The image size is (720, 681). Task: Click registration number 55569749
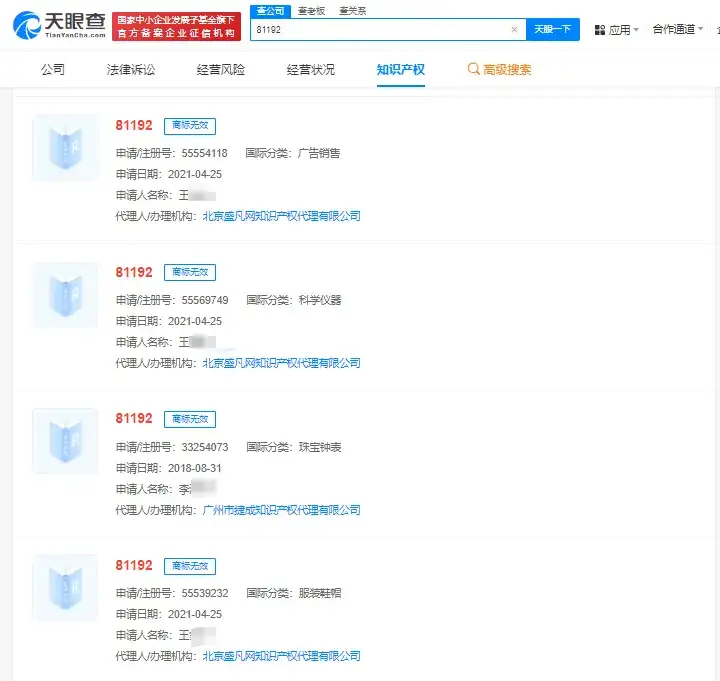coord(205,300)
